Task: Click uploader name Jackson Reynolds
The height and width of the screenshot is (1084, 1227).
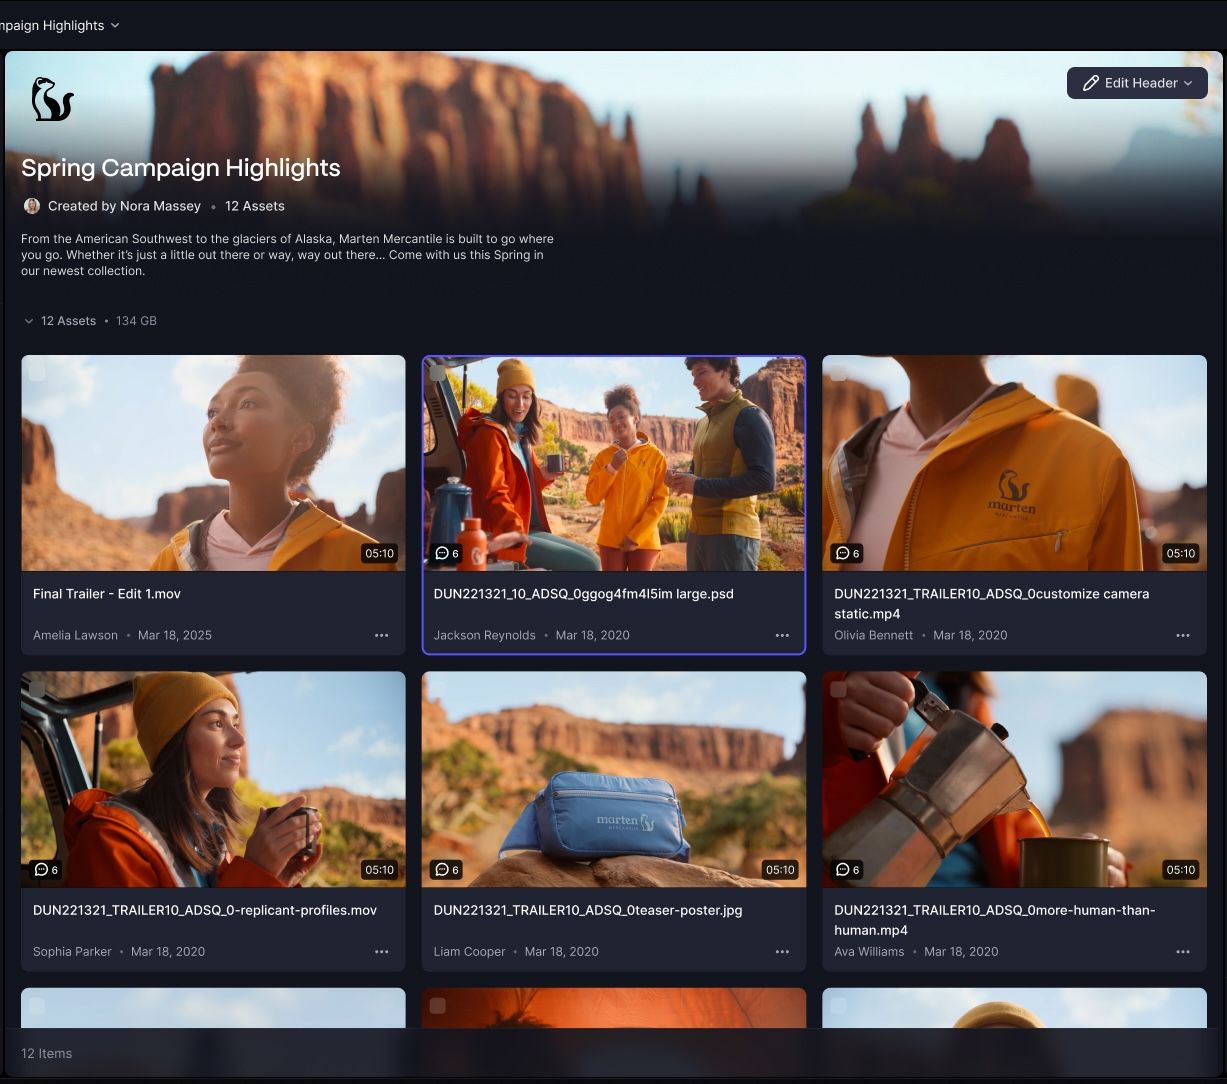Action: (485, 635)
